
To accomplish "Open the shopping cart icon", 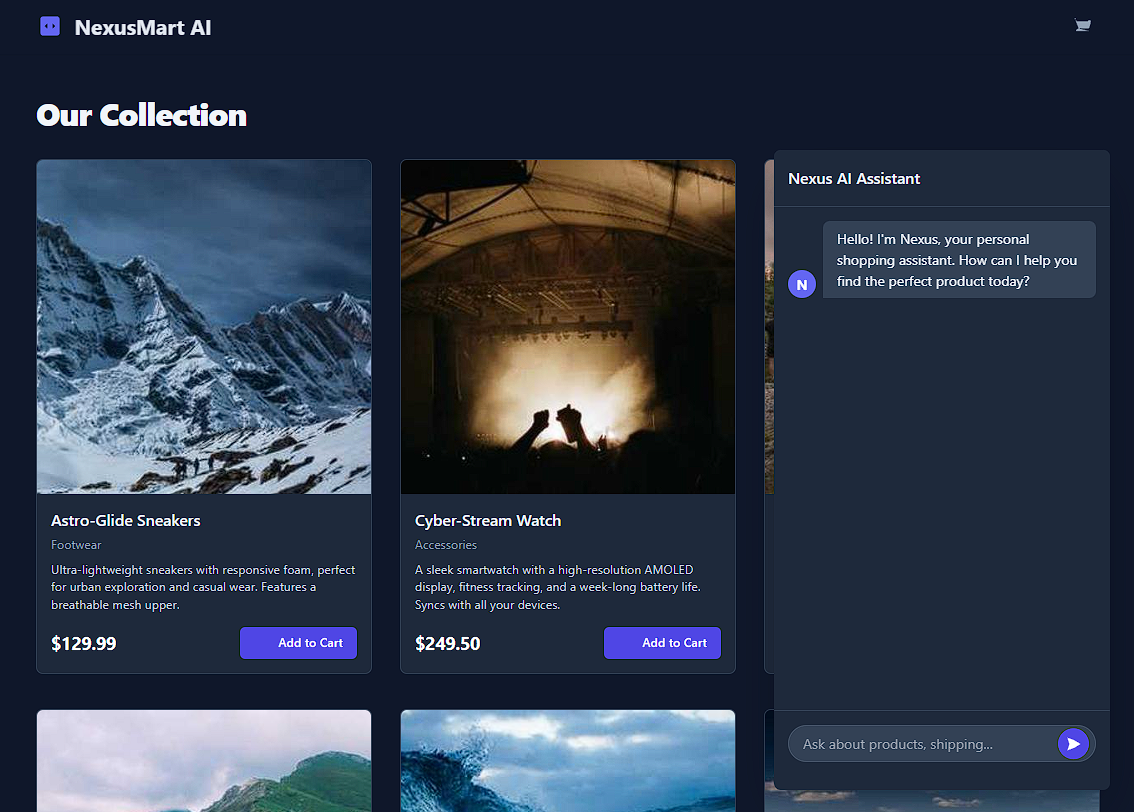I will 1082,26.
